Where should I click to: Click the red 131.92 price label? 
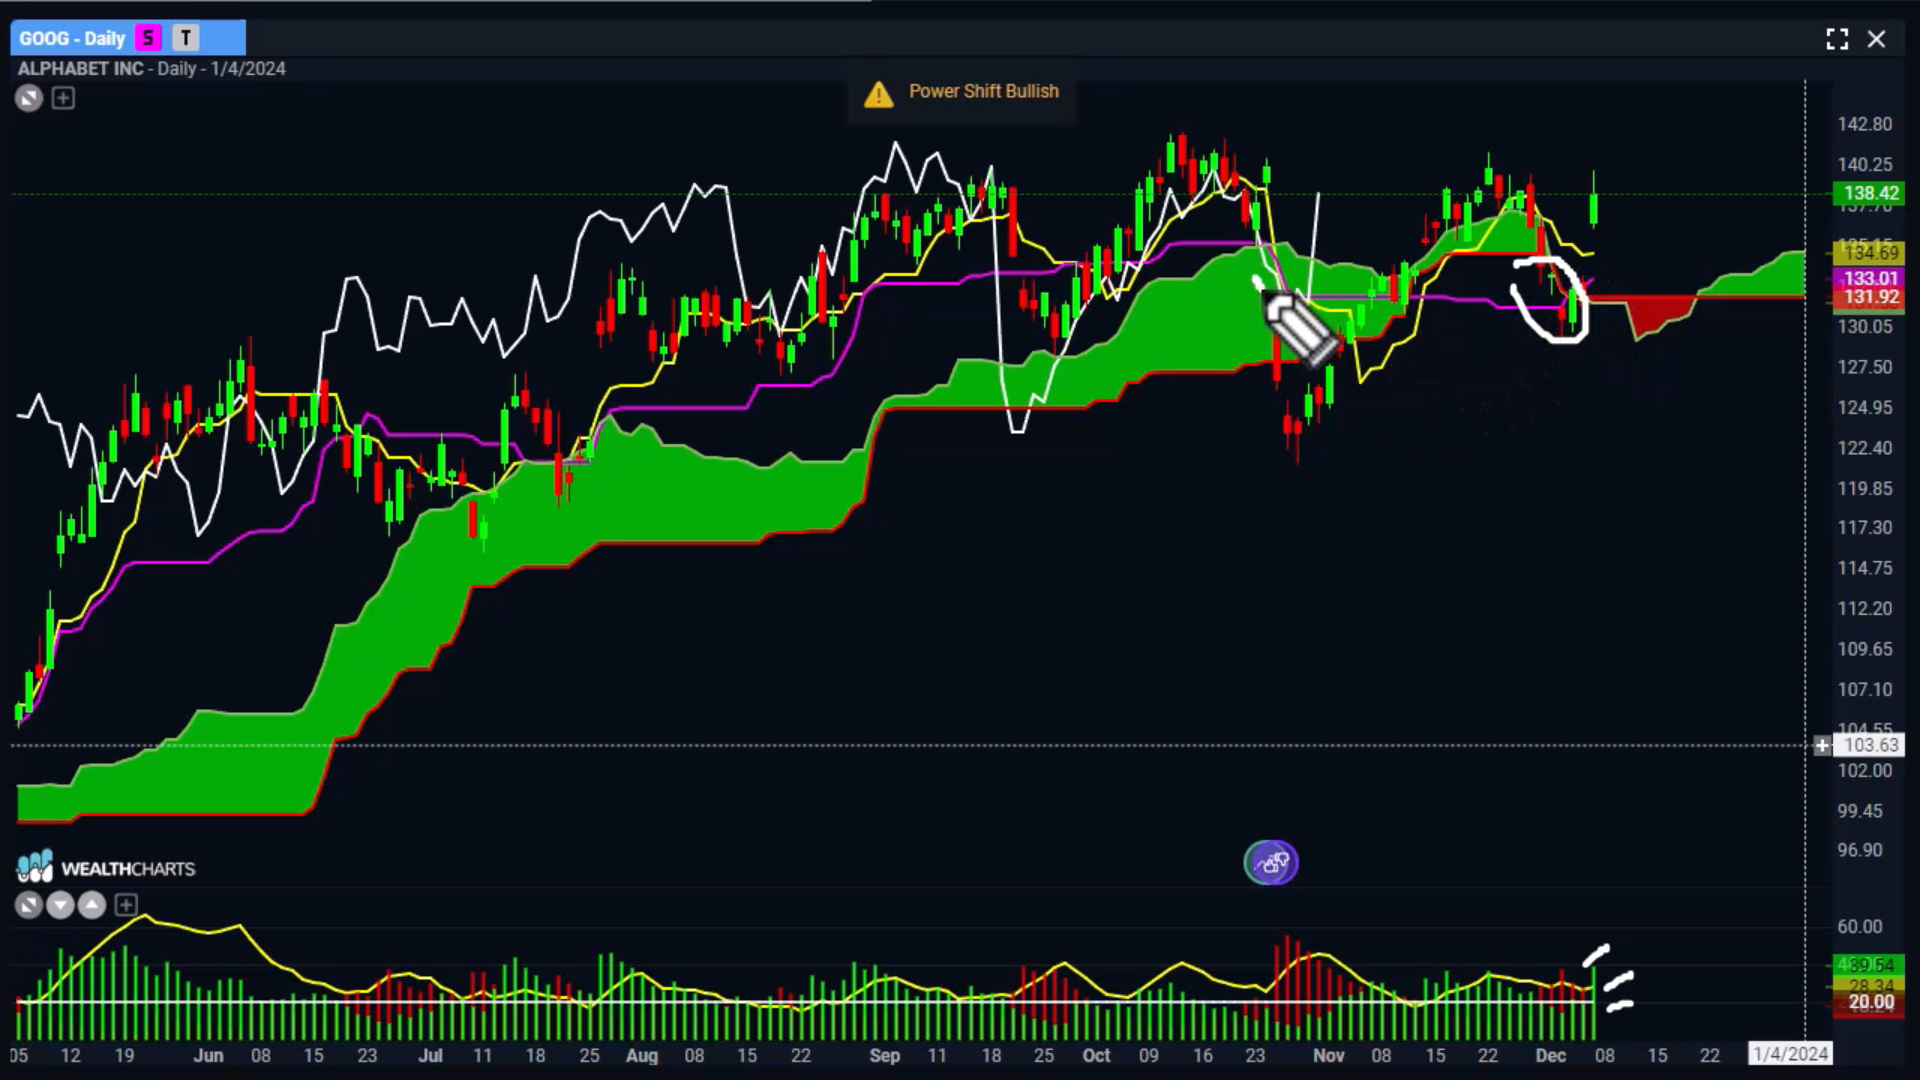tap(1870, 297)
